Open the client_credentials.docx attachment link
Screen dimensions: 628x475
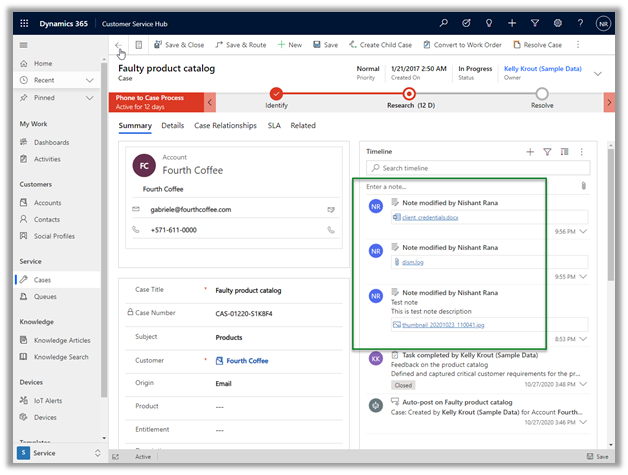(x=430, y=217)
